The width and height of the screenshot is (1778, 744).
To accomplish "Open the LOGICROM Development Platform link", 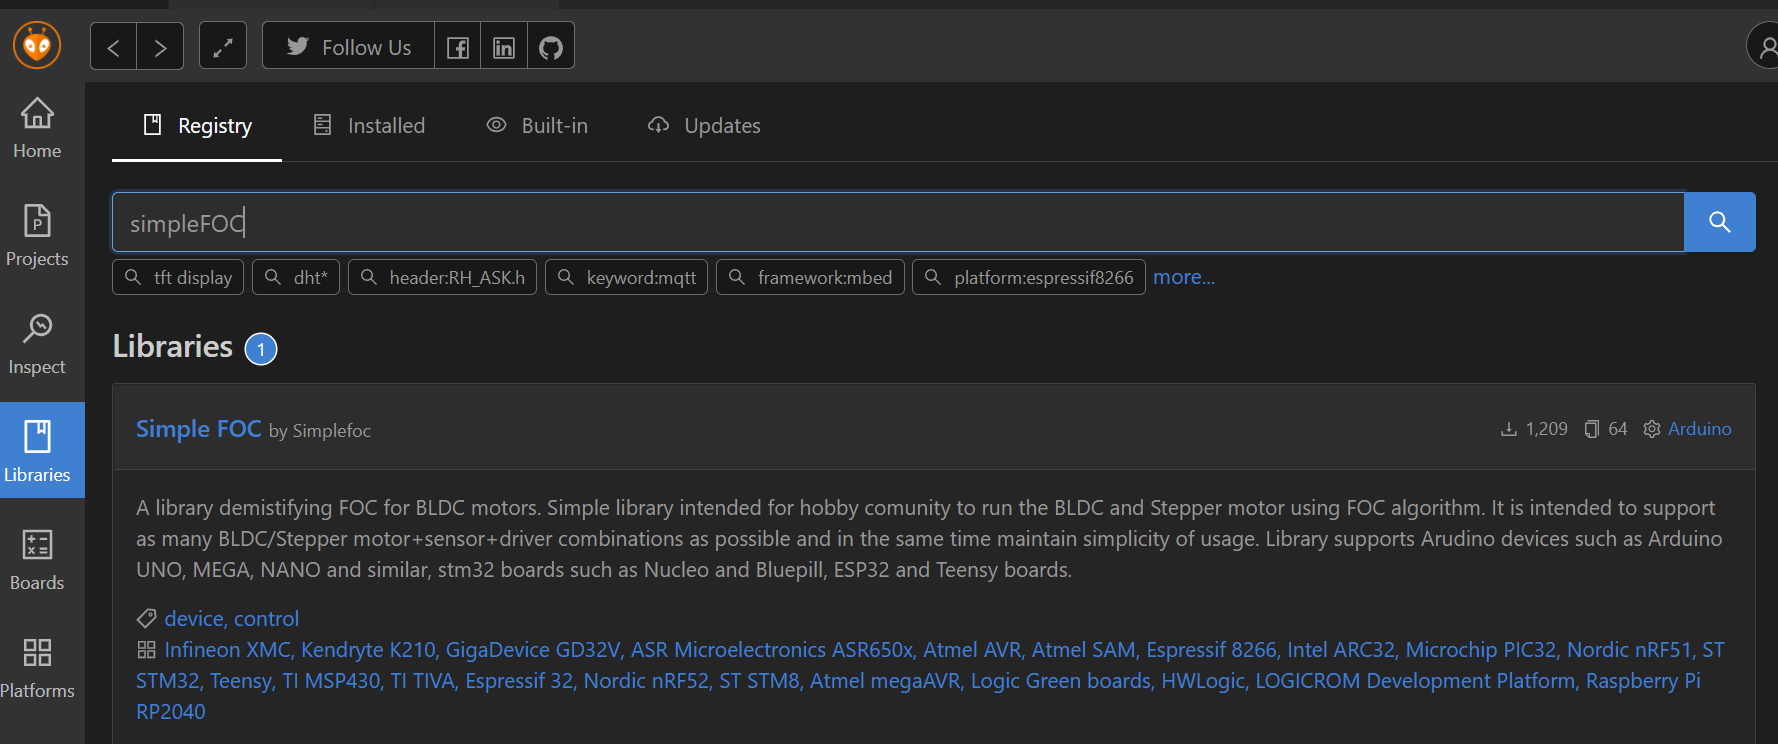I will tap(1416, 681).
